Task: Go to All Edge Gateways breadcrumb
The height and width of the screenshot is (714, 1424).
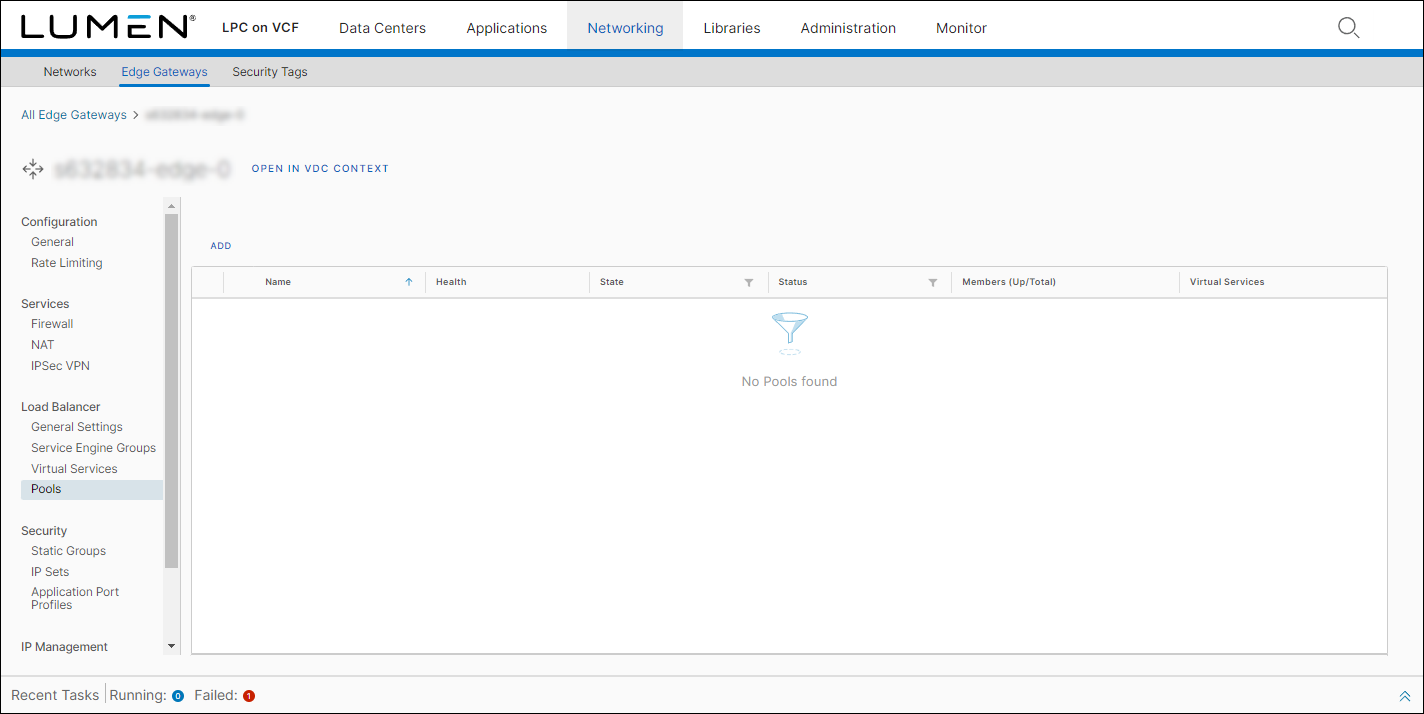Action: coord(74,115)
